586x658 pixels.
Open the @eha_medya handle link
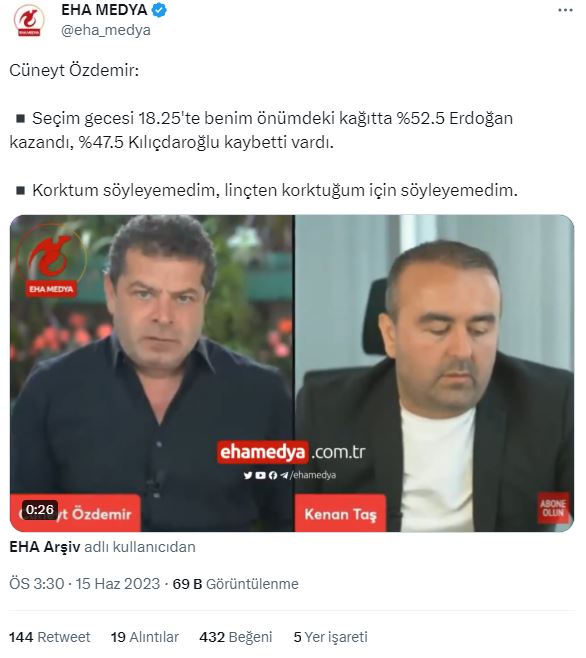[106, 30]
